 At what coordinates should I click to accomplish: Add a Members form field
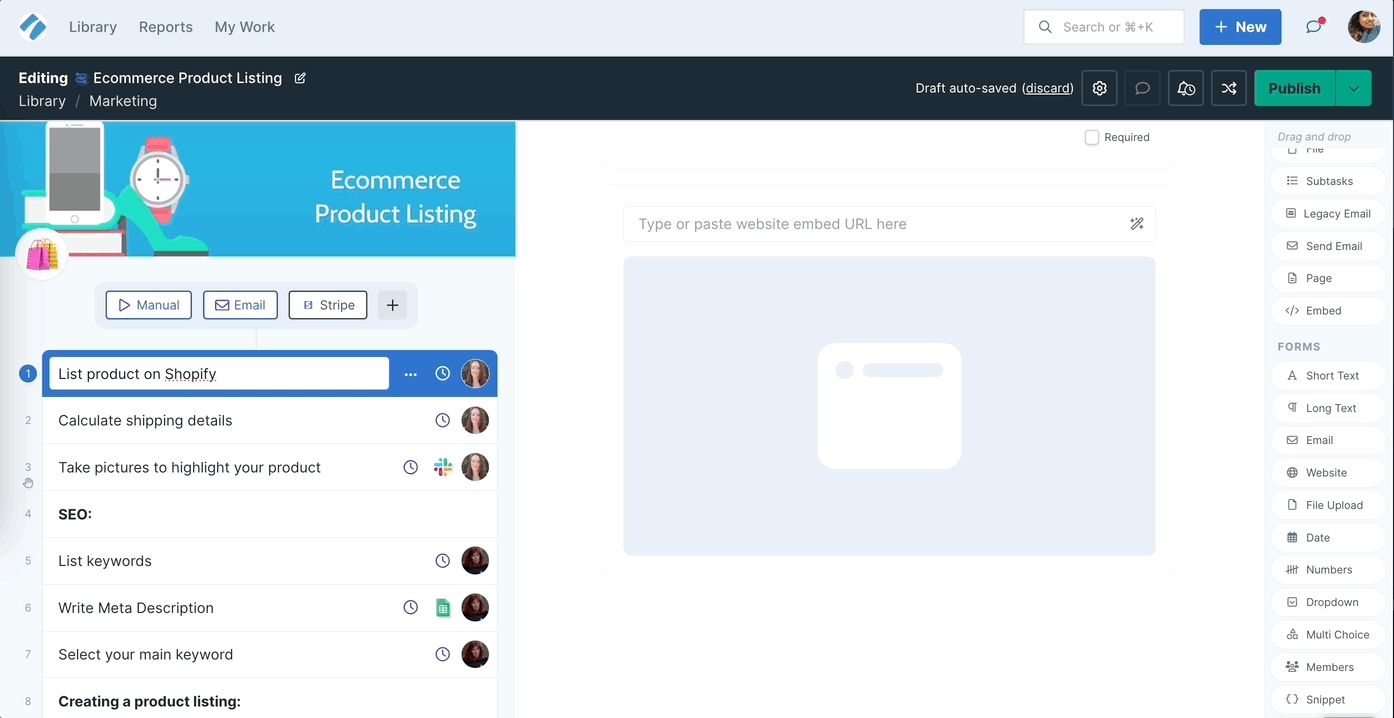[1328, 667]
